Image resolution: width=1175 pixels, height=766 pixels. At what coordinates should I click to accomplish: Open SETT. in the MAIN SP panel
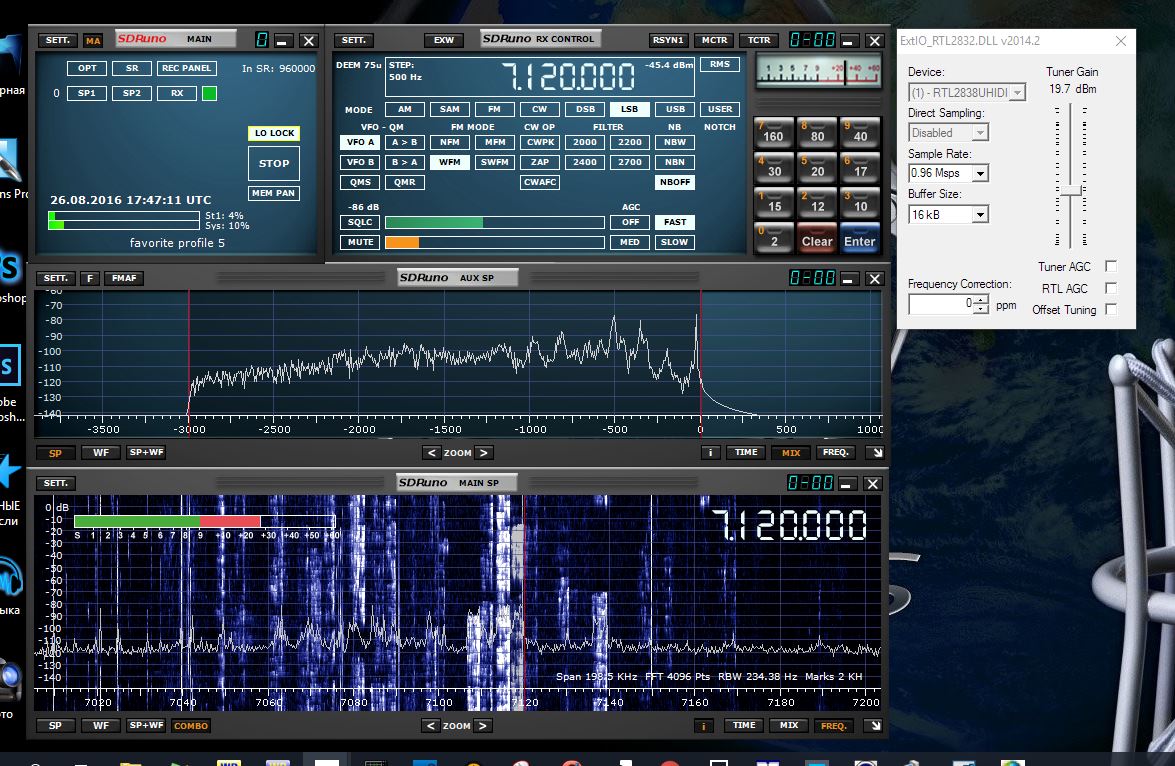click(55, 483)
